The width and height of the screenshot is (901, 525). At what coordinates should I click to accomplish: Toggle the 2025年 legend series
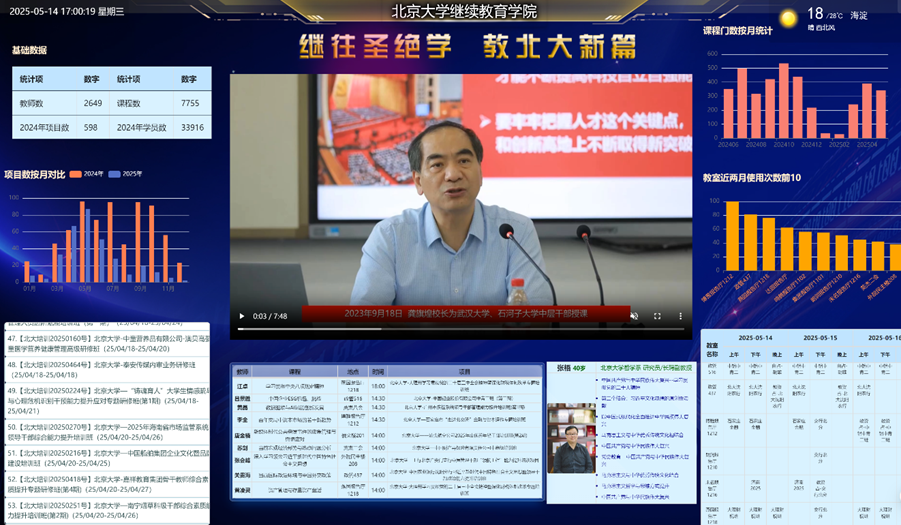point(125,174)
